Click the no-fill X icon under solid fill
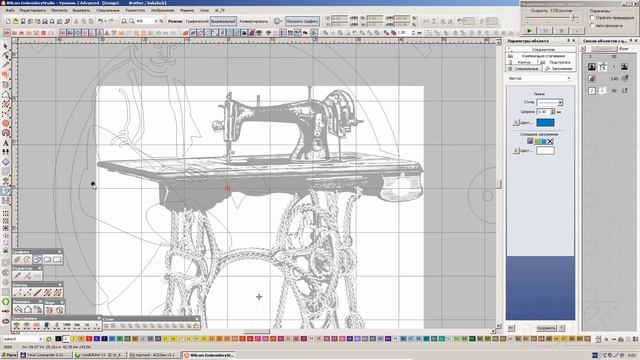640x360 pixels. [x=550, y=141]
